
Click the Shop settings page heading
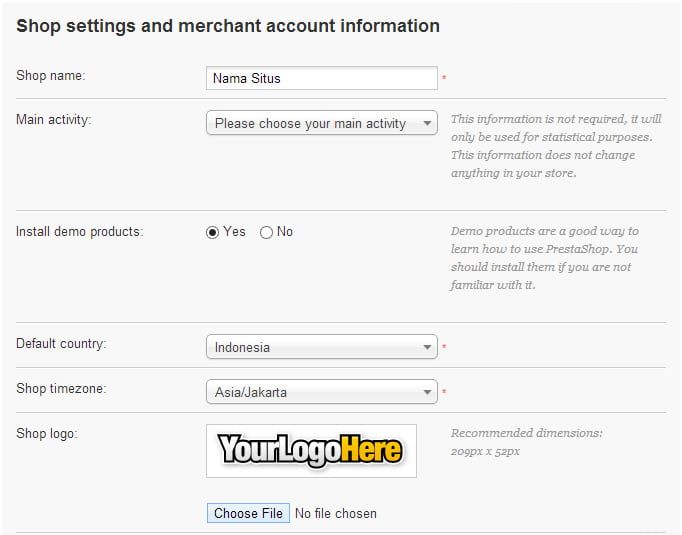pos(228,26)
